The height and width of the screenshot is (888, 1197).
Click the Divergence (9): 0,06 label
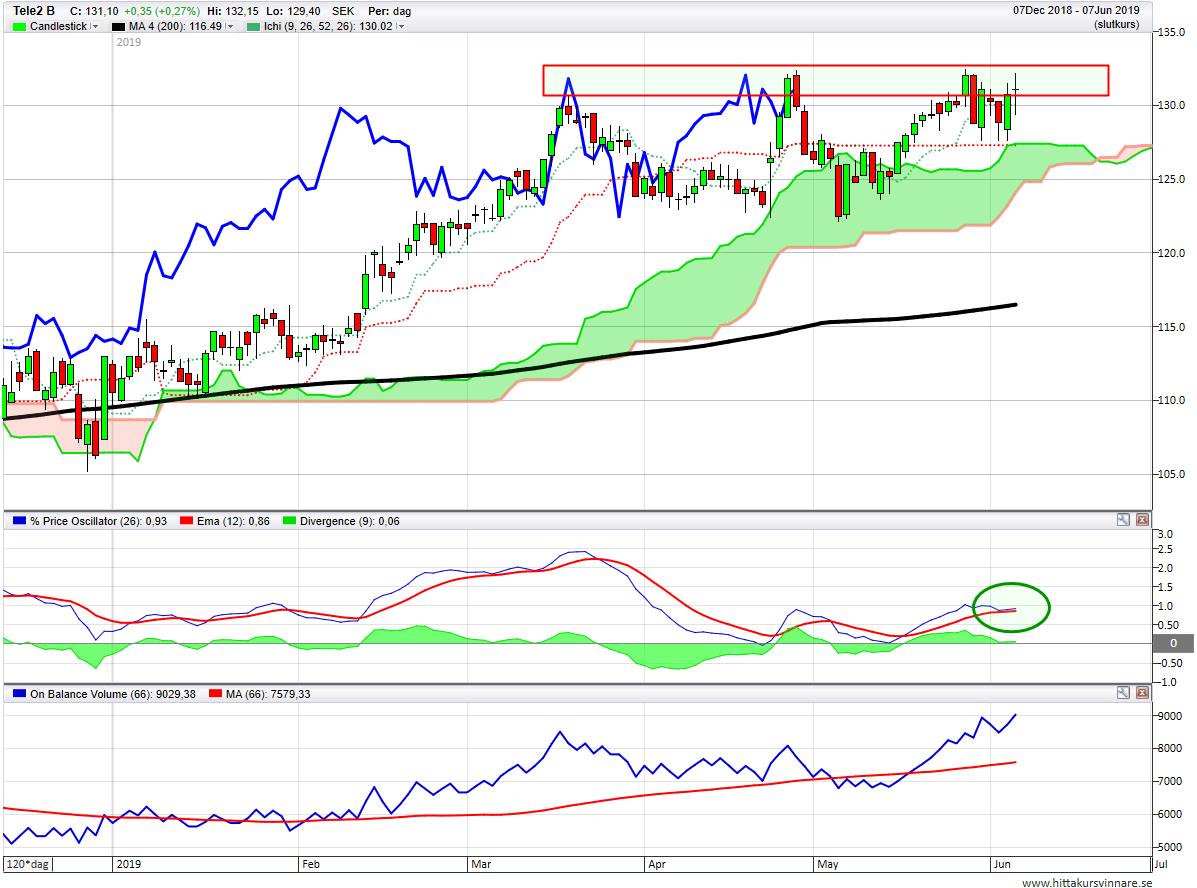coord(350,521)
